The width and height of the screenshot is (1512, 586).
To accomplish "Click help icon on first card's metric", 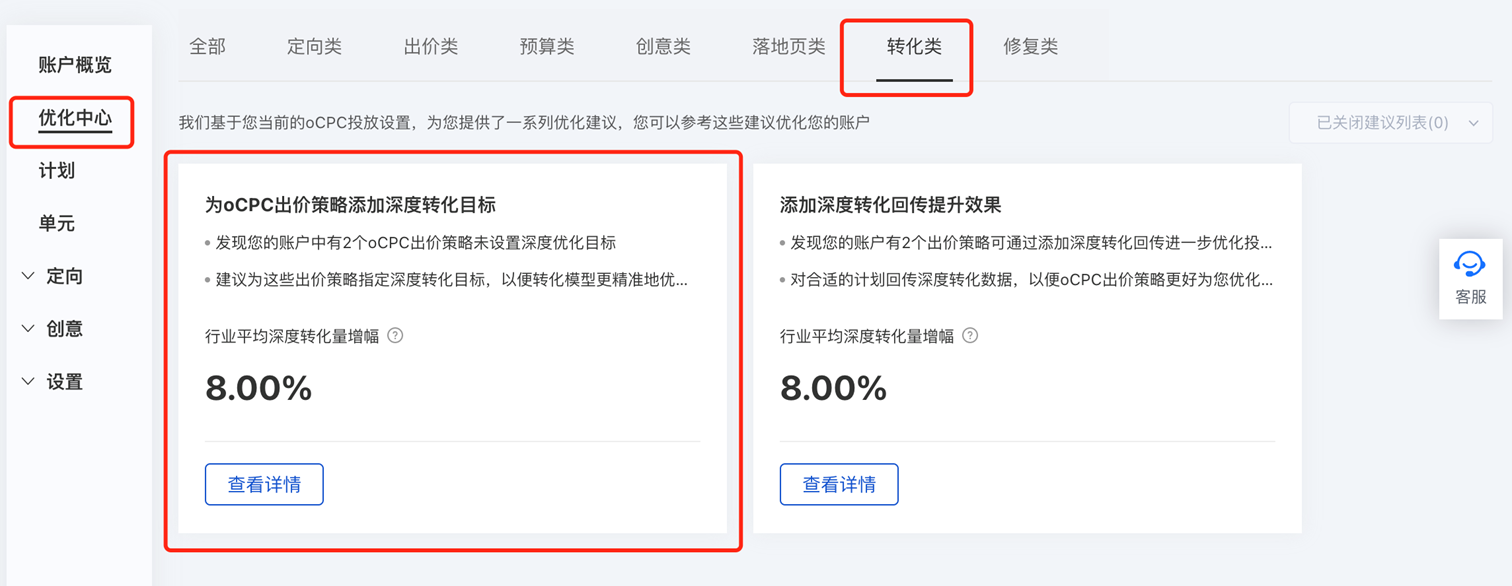I will pos(395,336).
